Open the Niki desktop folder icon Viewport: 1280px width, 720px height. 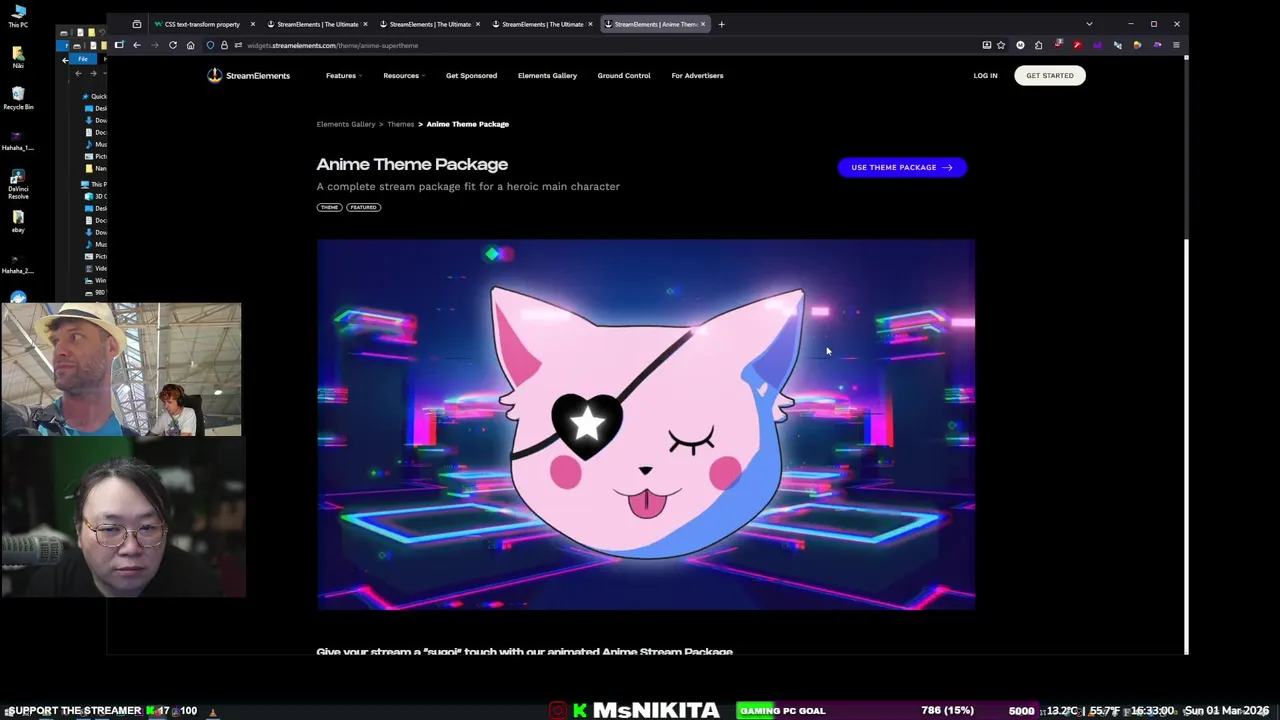pyautogui.click(x=18, y=58)
